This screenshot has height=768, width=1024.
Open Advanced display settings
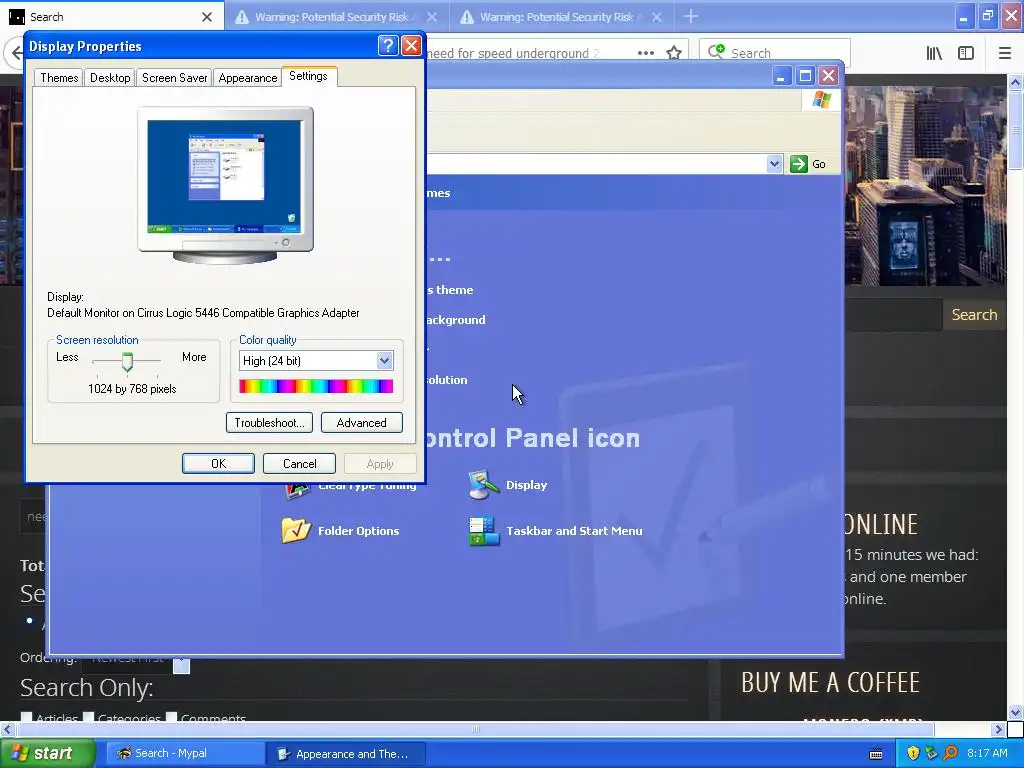[361, 423]
